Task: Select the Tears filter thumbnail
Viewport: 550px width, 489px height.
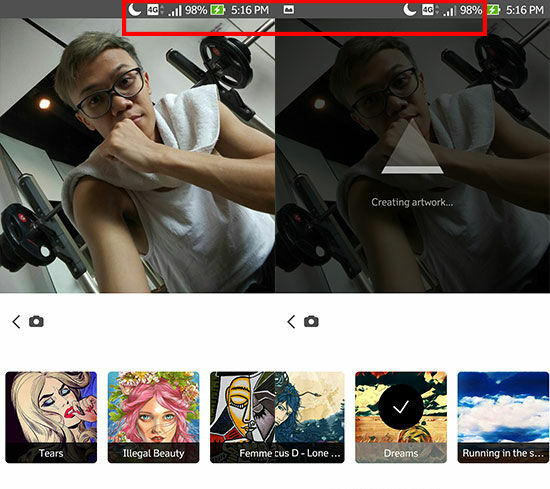Action: [x=51, y=417]
